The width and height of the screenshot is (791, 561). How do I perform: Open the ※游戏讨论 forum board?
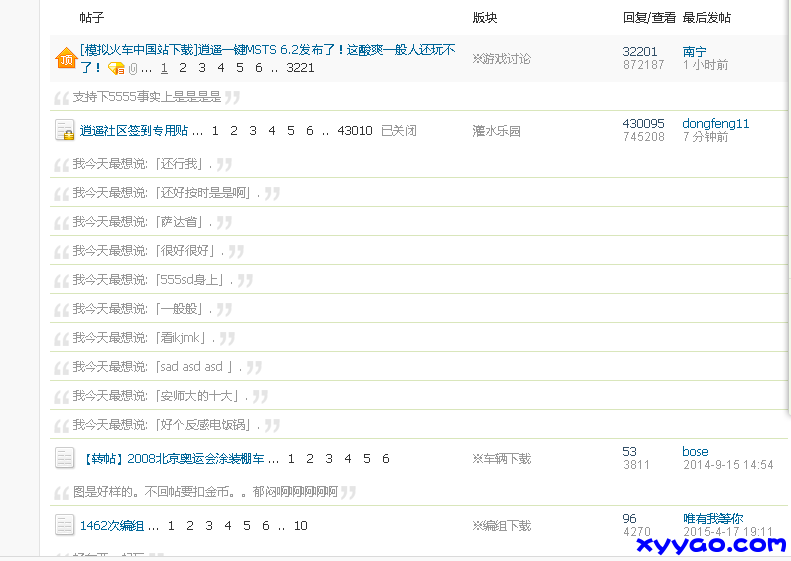[x=501, y=59]
